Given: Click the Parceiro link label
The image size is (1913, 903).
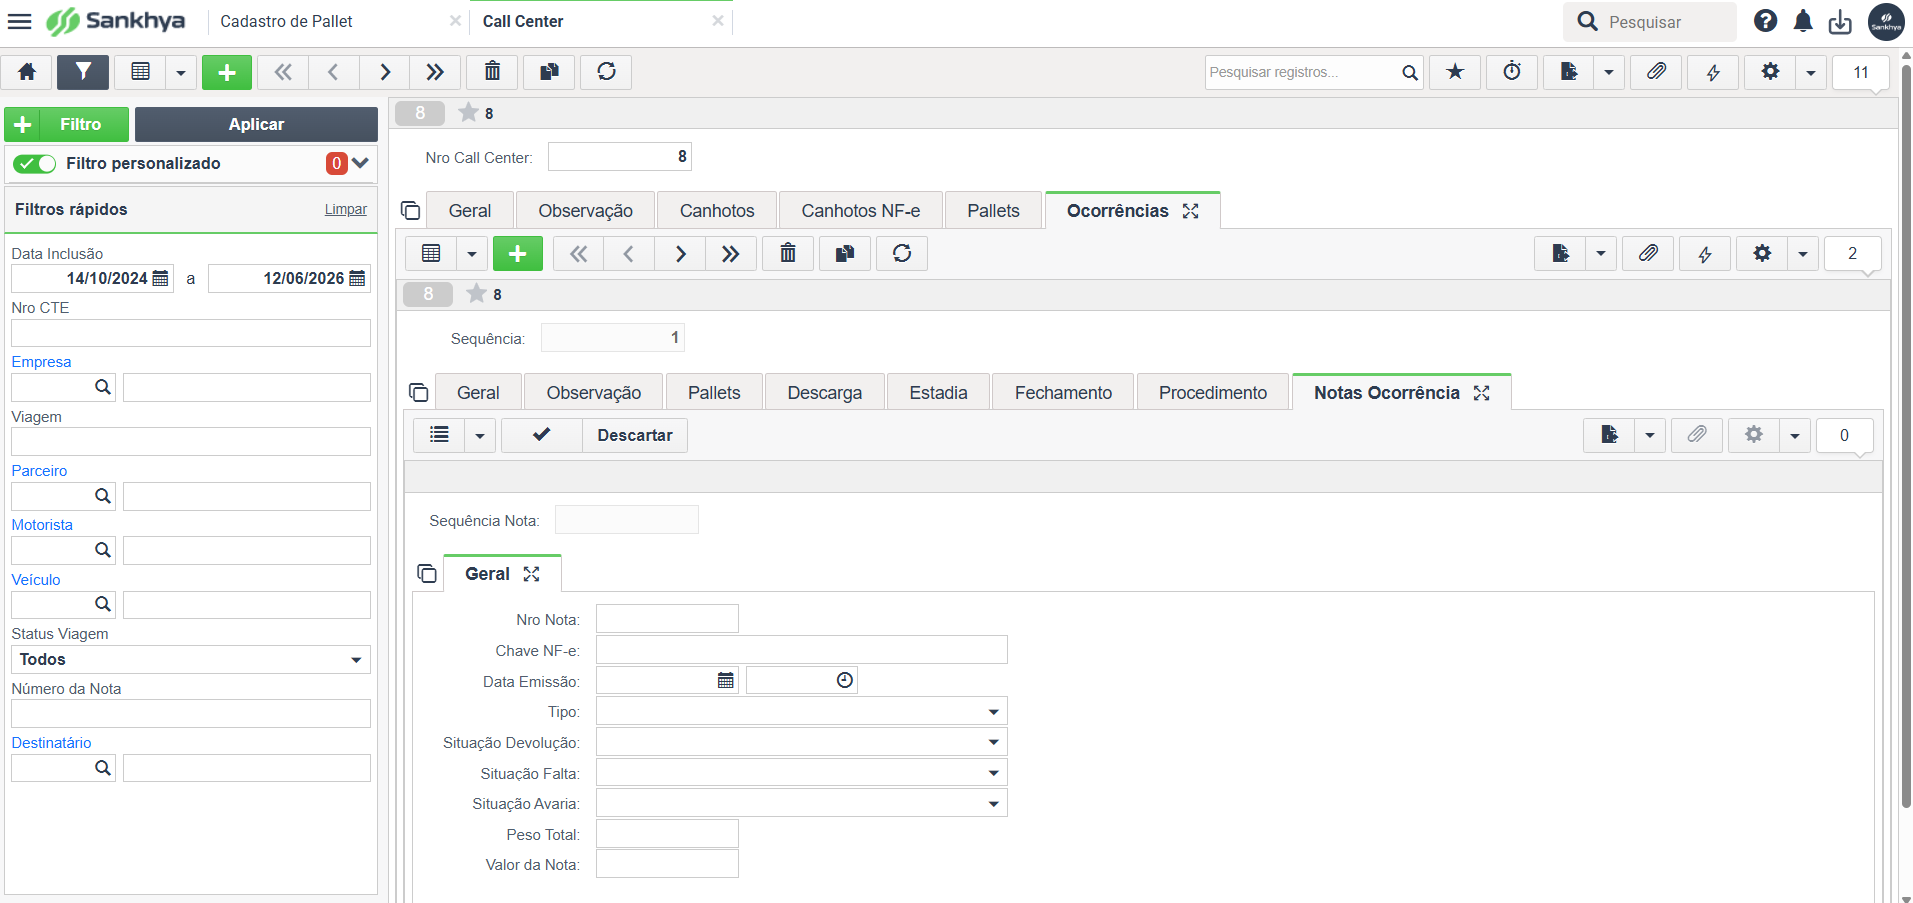Looking at the screenshot, I should point(39,471).
